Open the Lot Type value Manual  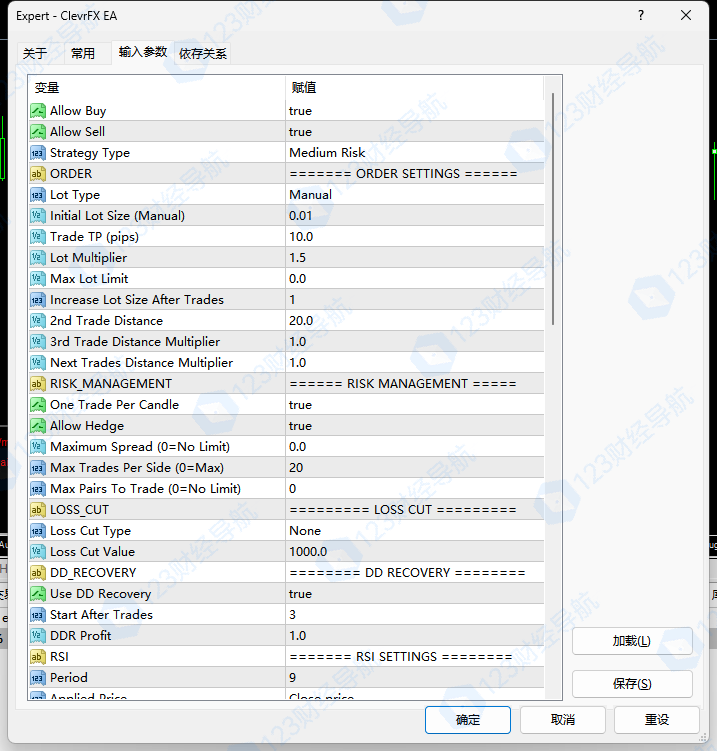click(x=415, y=195)
